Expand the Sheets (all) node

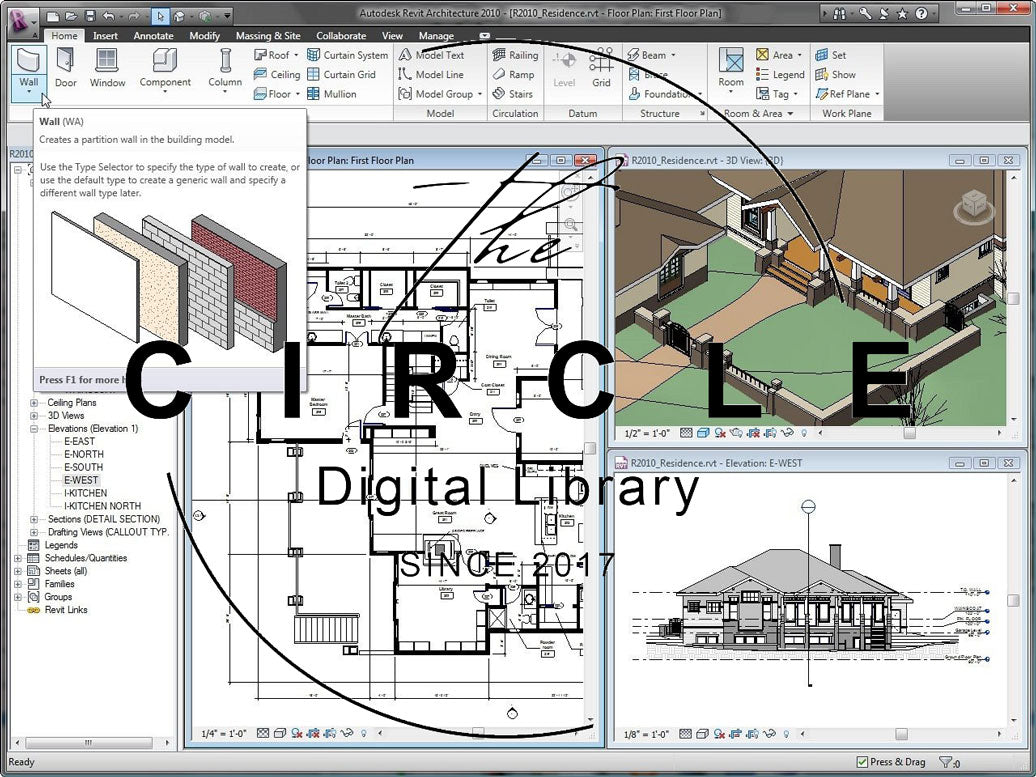18,571
